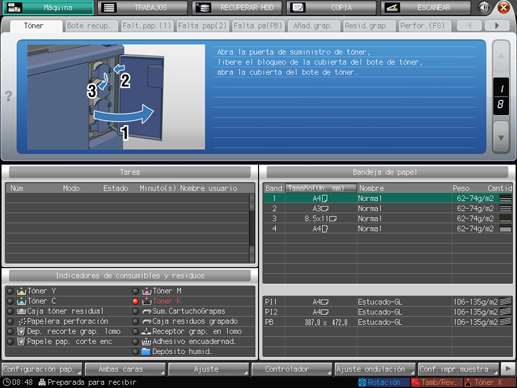
Task: Show more bottom buttons with right arrow
Action: pyautogui.click(x=508, y=369)
